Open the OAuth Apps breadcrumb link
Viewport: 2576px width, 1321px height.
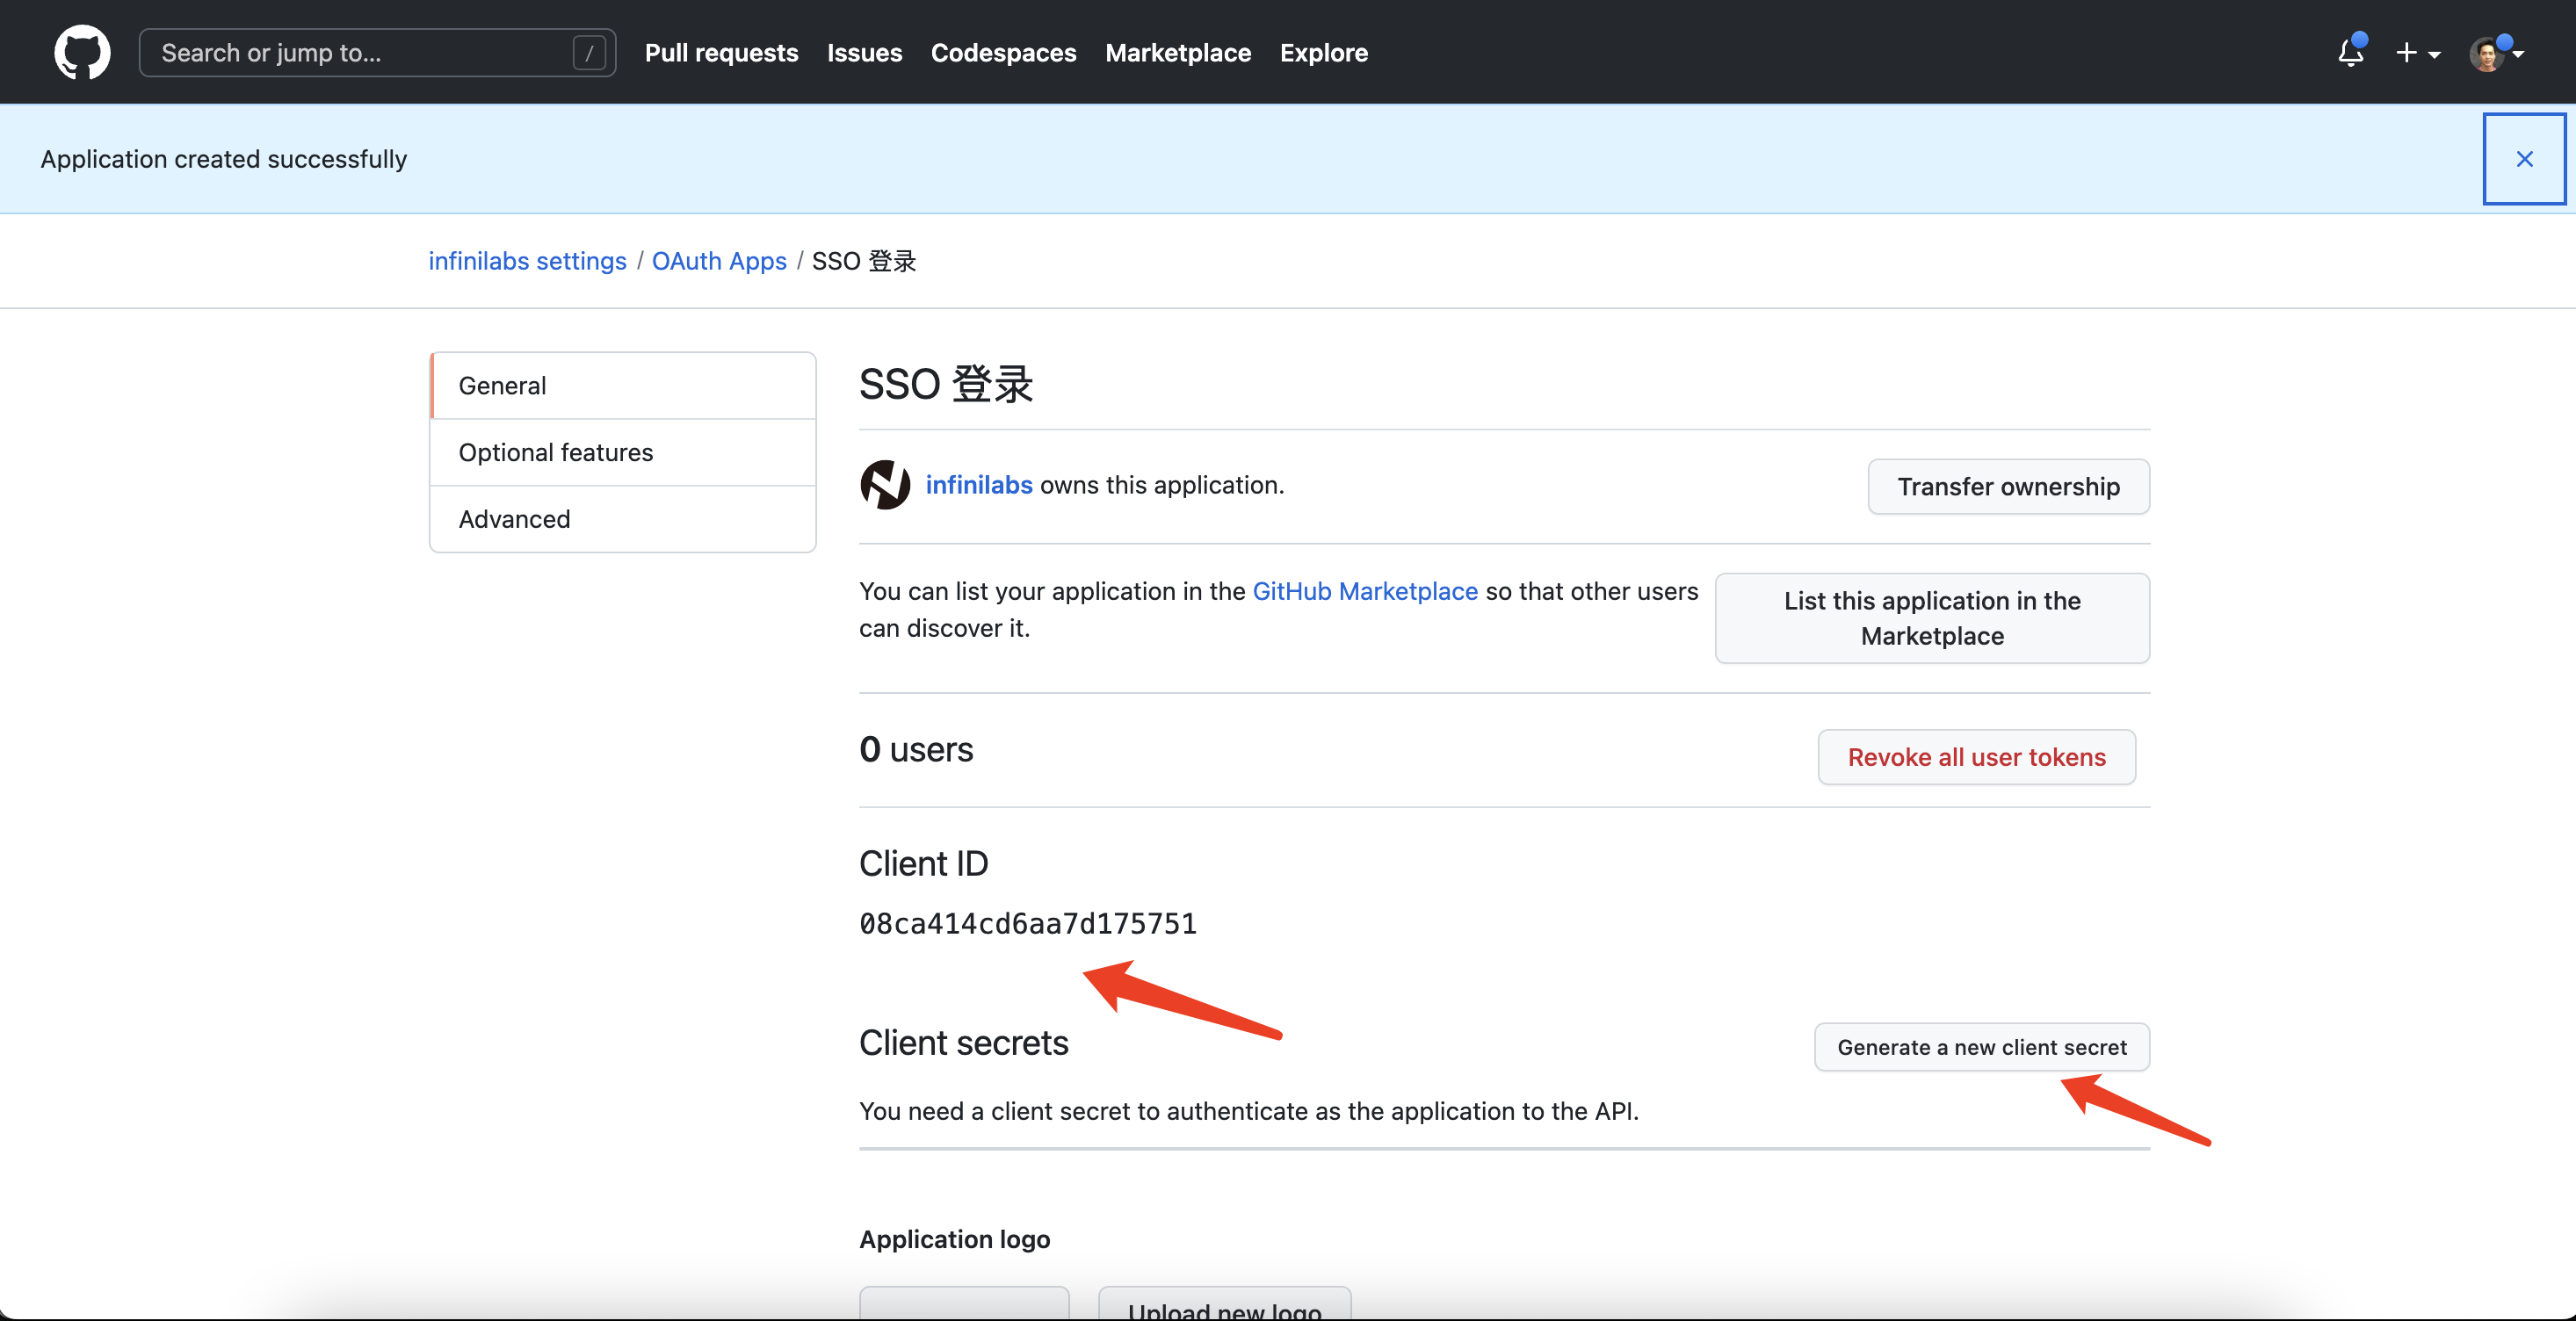pyautogui.click(x=719, y=260)
